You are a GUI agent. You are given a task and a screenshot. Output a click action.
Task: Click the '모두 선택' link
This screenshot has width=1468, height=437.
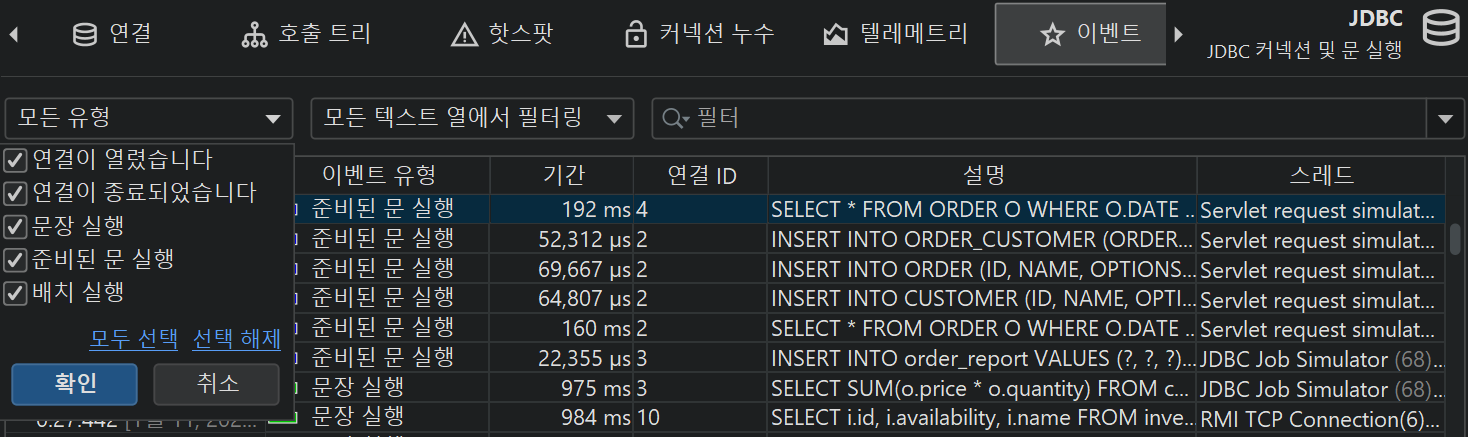coord(133,339)
